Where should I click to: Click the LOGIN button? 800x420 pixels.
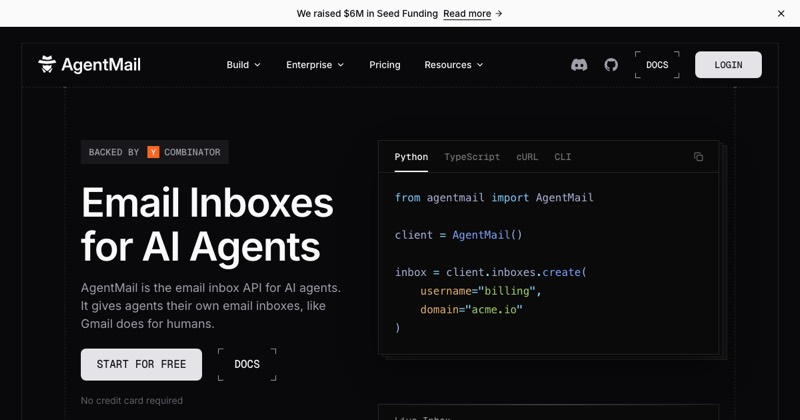pyautogui.click(x=728, y=65)
